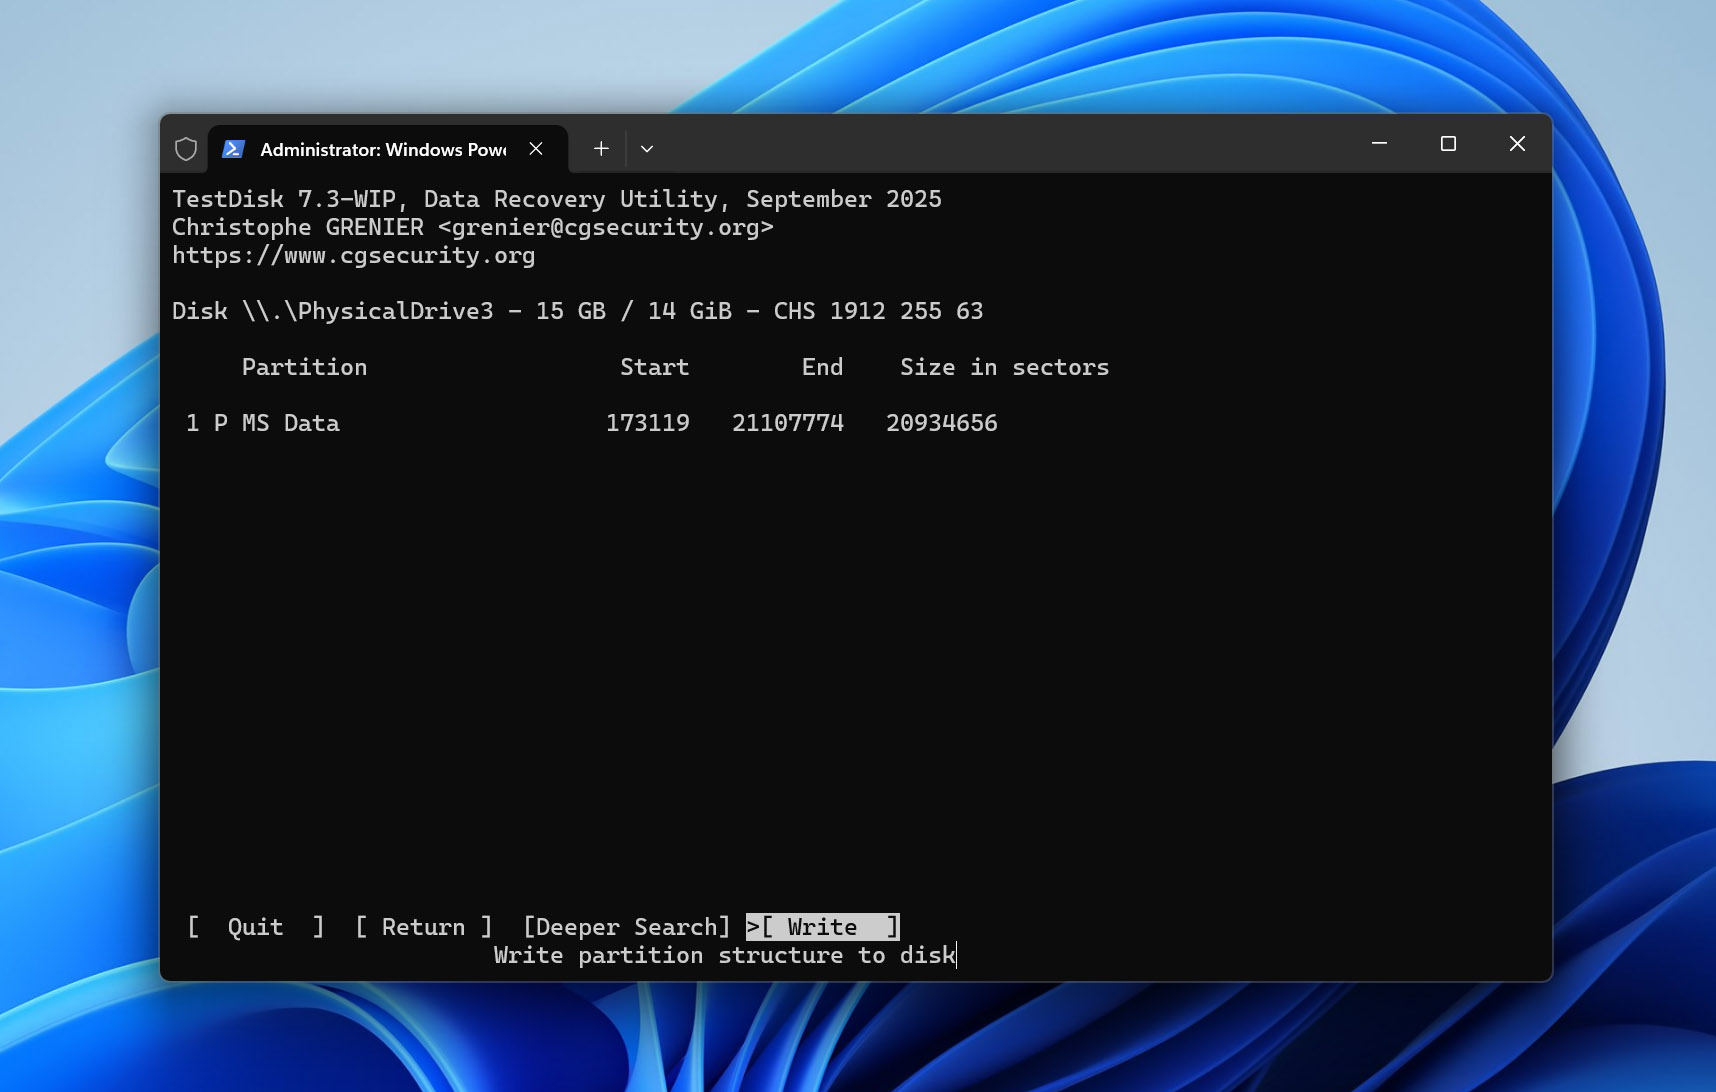
Task: Click the 'End' column header
Action: click(823, 367)
